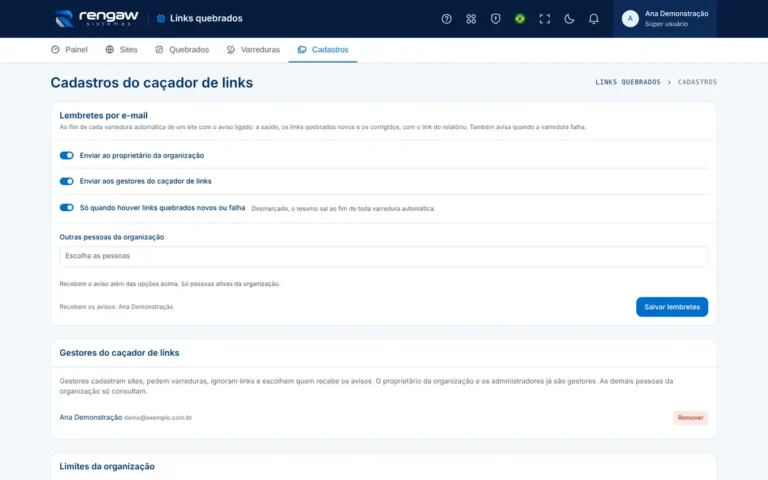Image resolution: width=768 pixels, height=480 pixels.
Task: Click the Gestores do caçador de links heading
Action: point(120,353)
